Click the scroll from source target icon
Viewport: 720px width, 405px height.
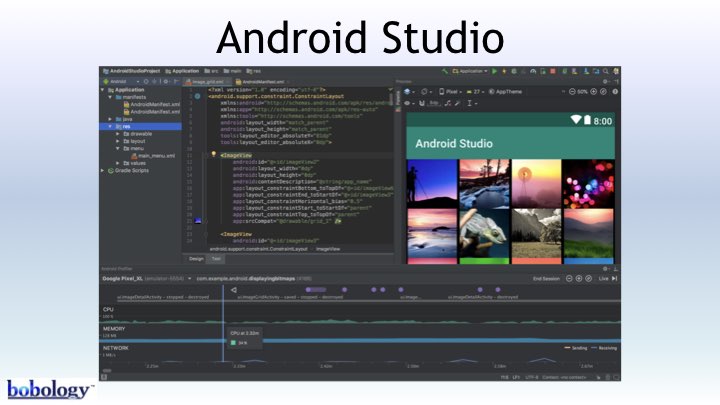(x=146, y=81)
